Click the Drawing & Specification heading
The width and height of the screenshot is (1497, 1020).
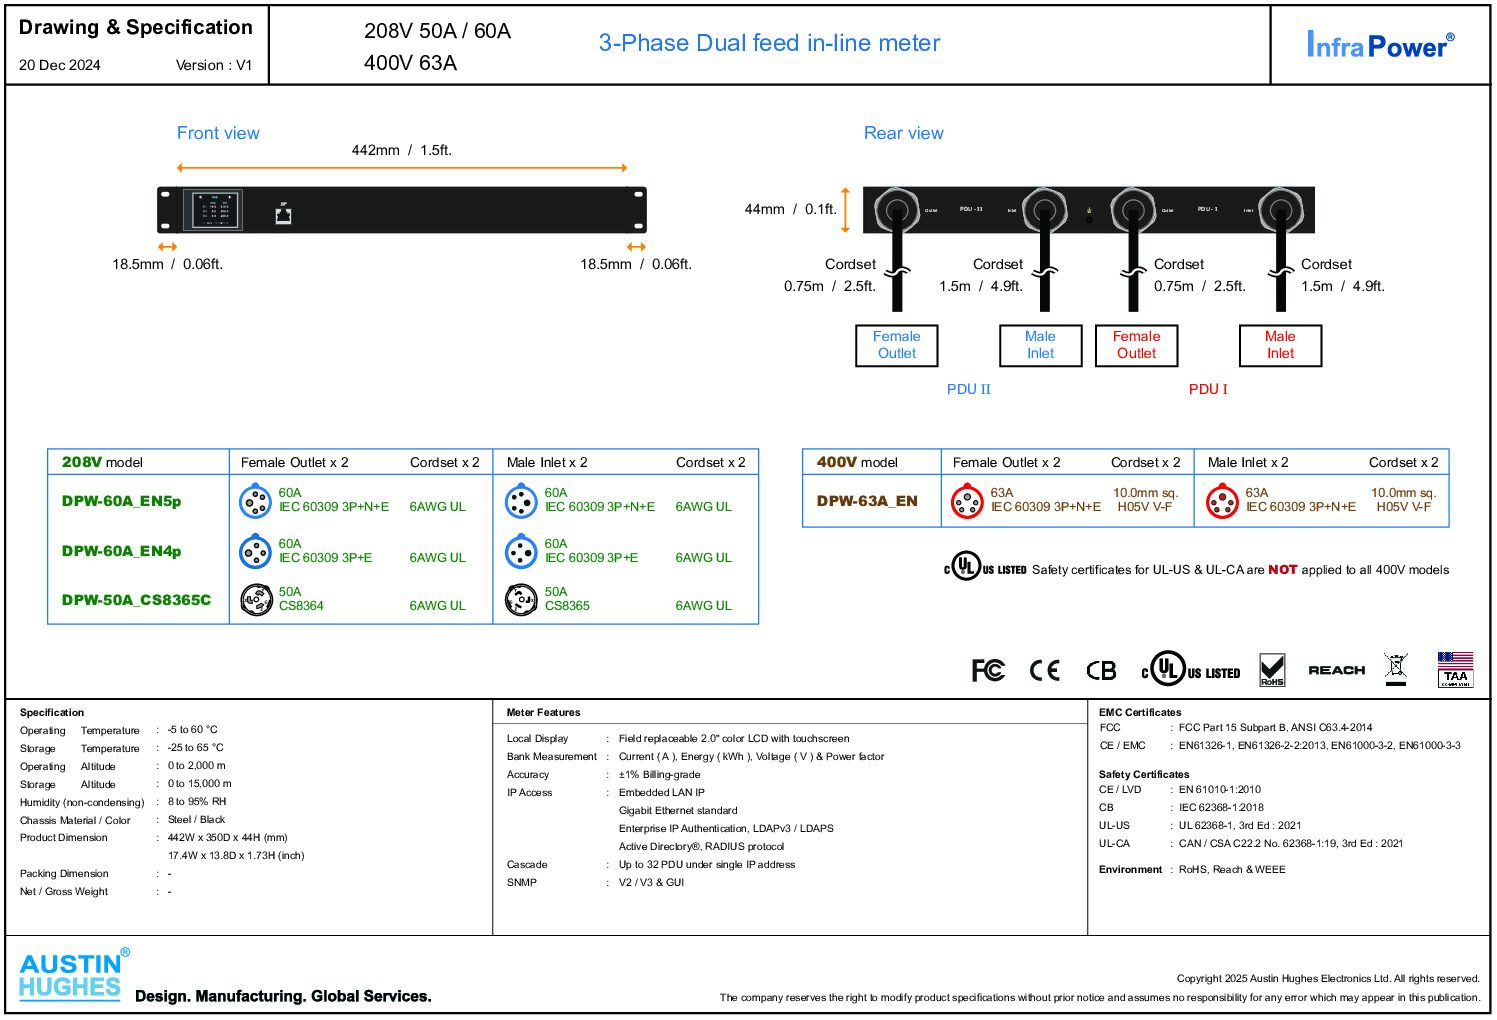point(136,27)
